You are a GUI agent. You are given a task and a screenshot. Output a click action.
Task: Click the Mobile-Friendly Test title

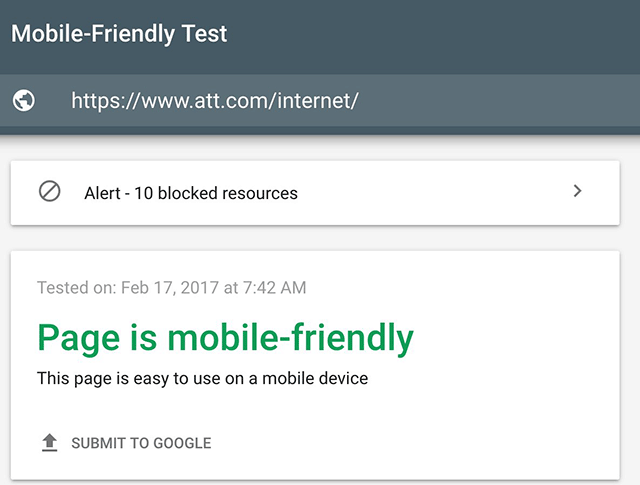coord(119,33)
